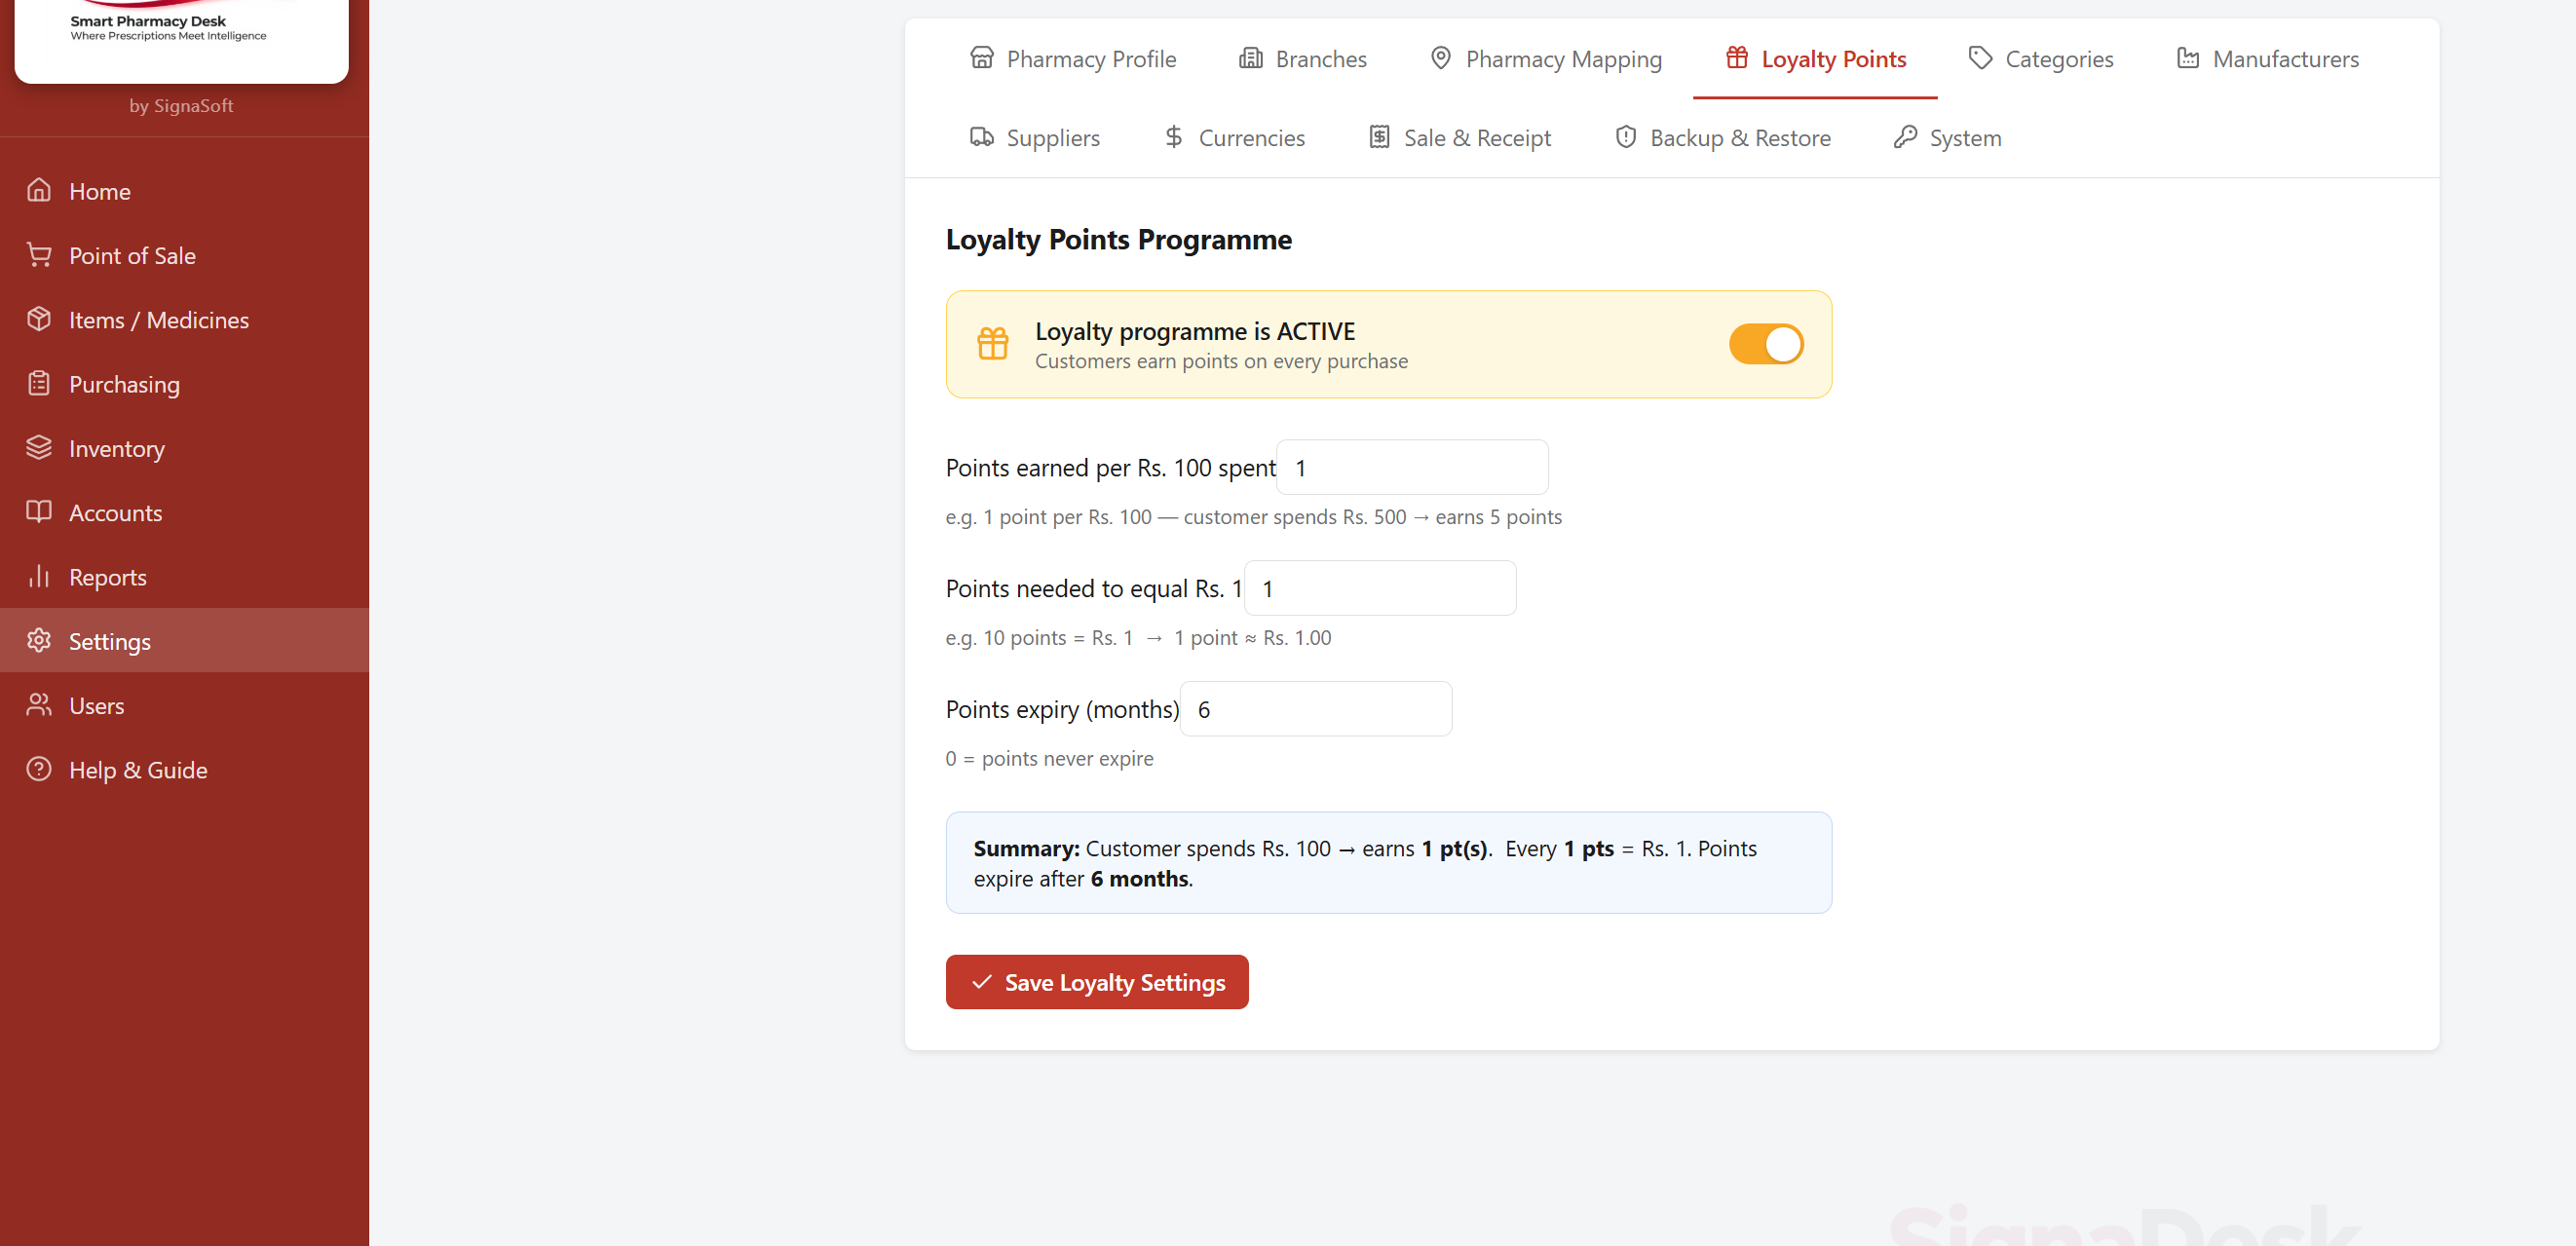Click the Purchasing clipboard icon
Image resolution: width=2576 pixels, height=1246 pixels.
[x=39, y=384]
